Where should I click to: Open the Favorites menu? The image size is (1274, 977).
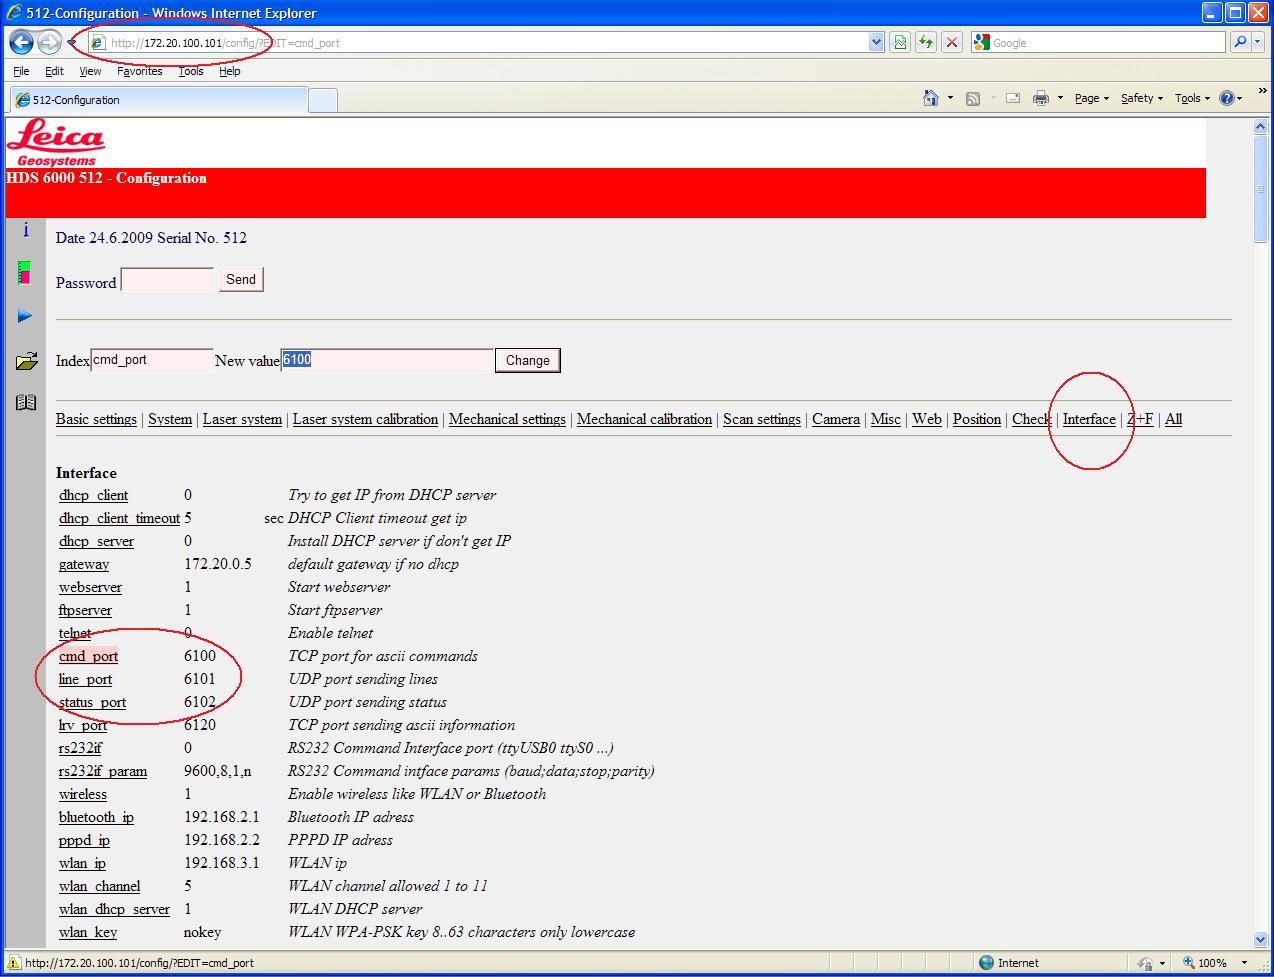click(139, 71)
